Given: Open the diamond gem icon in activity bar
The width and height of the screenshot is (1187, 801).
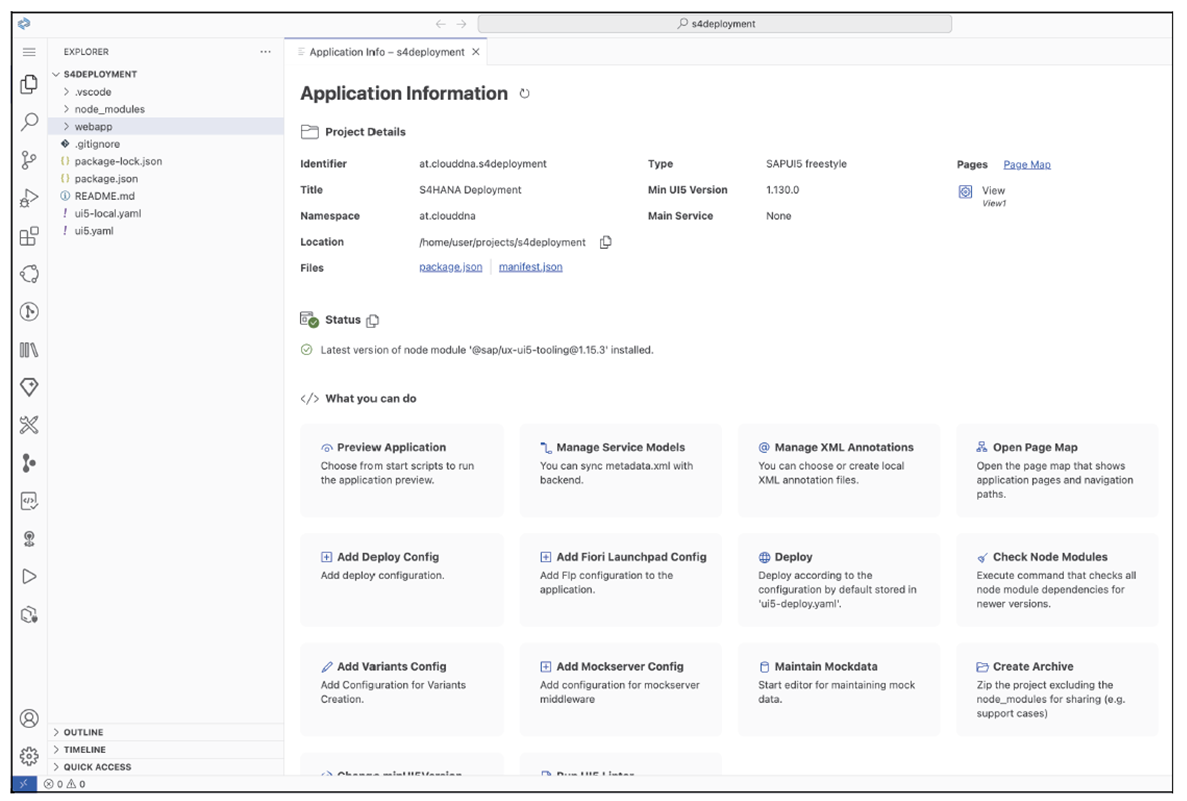Looking at the screenshot, I should 29,388.
